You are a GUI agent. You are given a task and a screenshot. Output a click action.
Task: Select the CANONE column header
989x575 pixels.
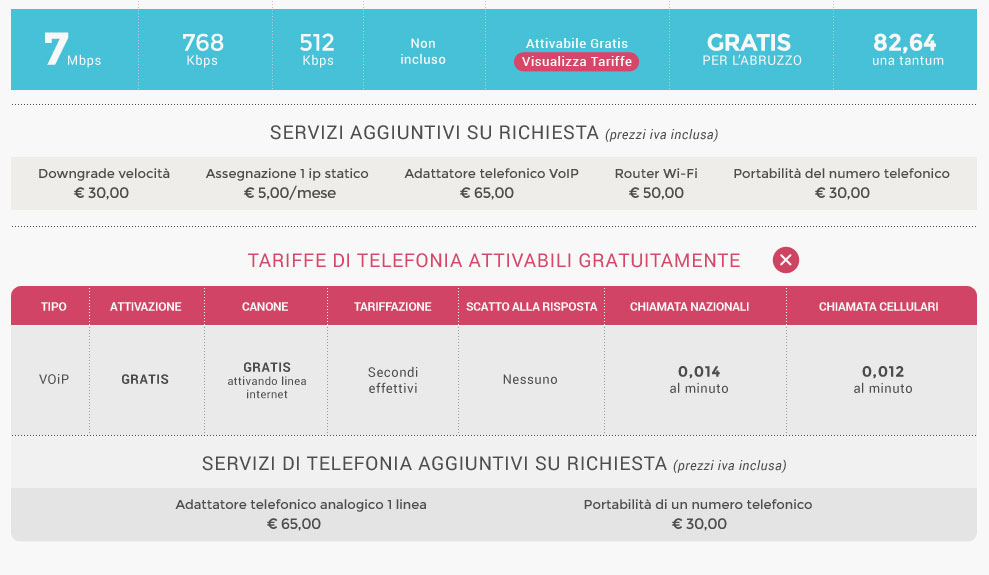pos(265,306)
